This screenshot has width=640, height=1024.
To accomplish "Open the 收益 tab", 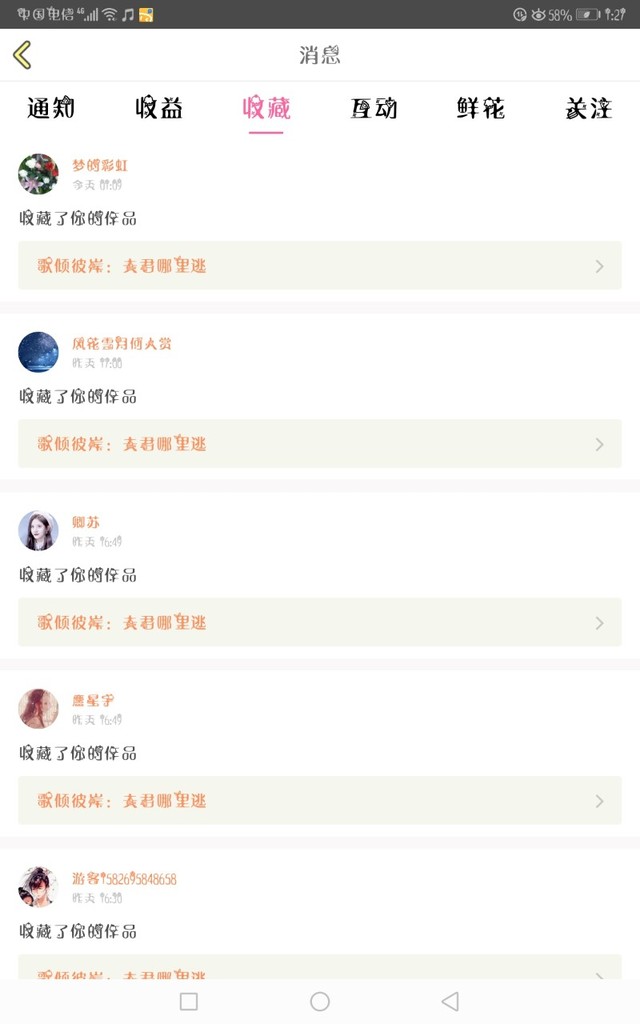I will tap(159, 108).
